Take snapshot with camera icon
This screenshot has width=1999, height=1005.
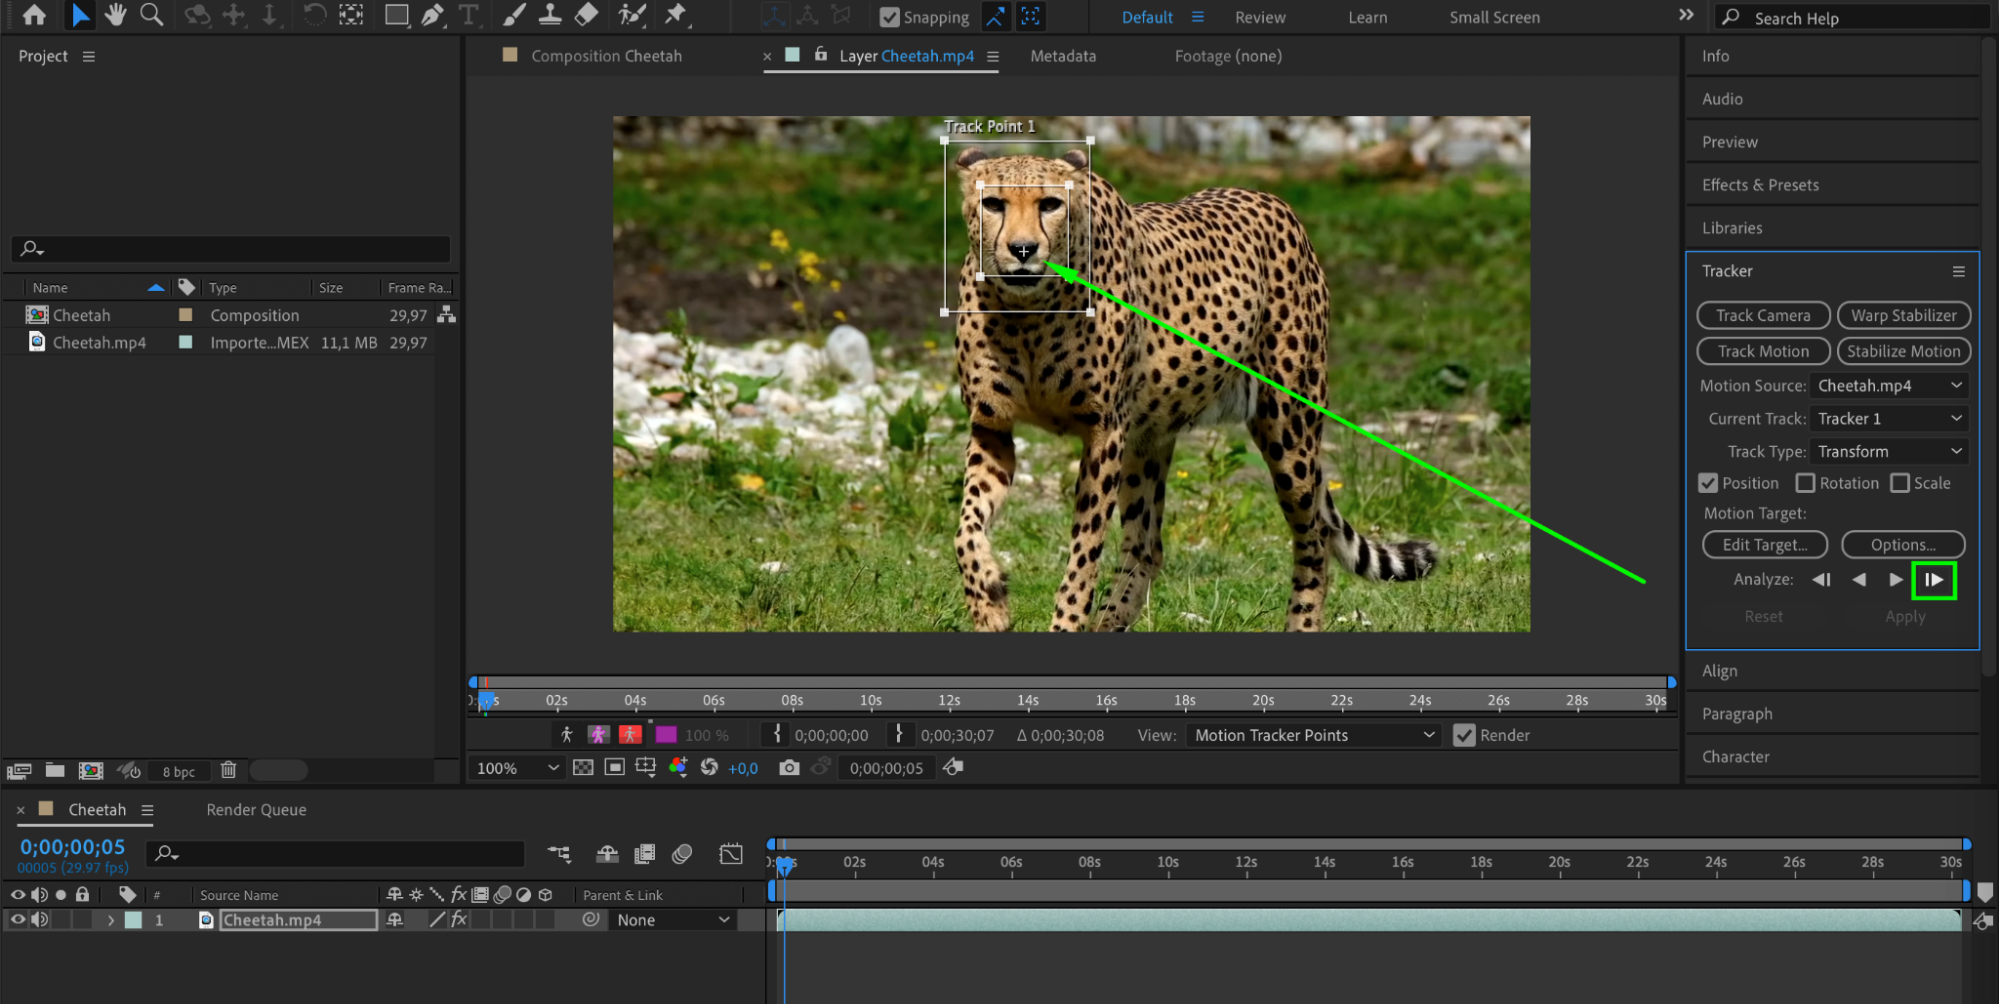click(789, 768)
